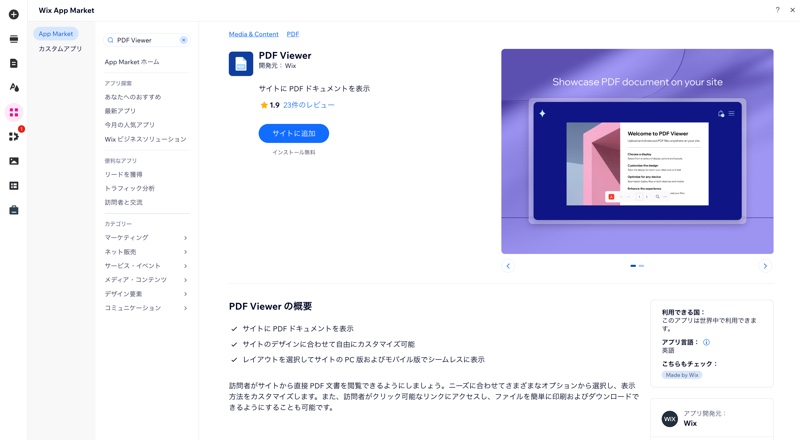Click the Add Elements plus icon
800x440 pixels.
pyautogui.click(x=14, y=14)
